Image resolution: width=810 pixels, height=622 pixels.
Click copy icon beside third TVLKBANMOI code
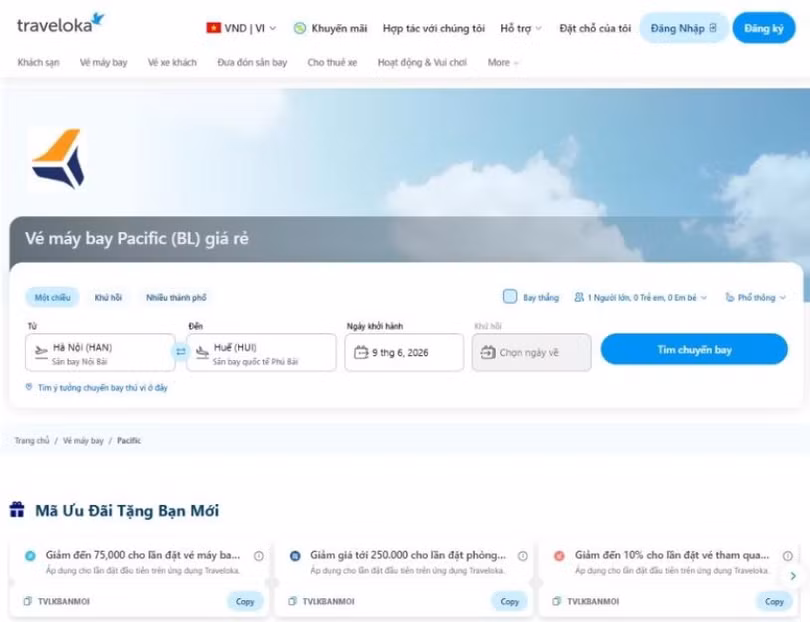(x=557, y=601)
